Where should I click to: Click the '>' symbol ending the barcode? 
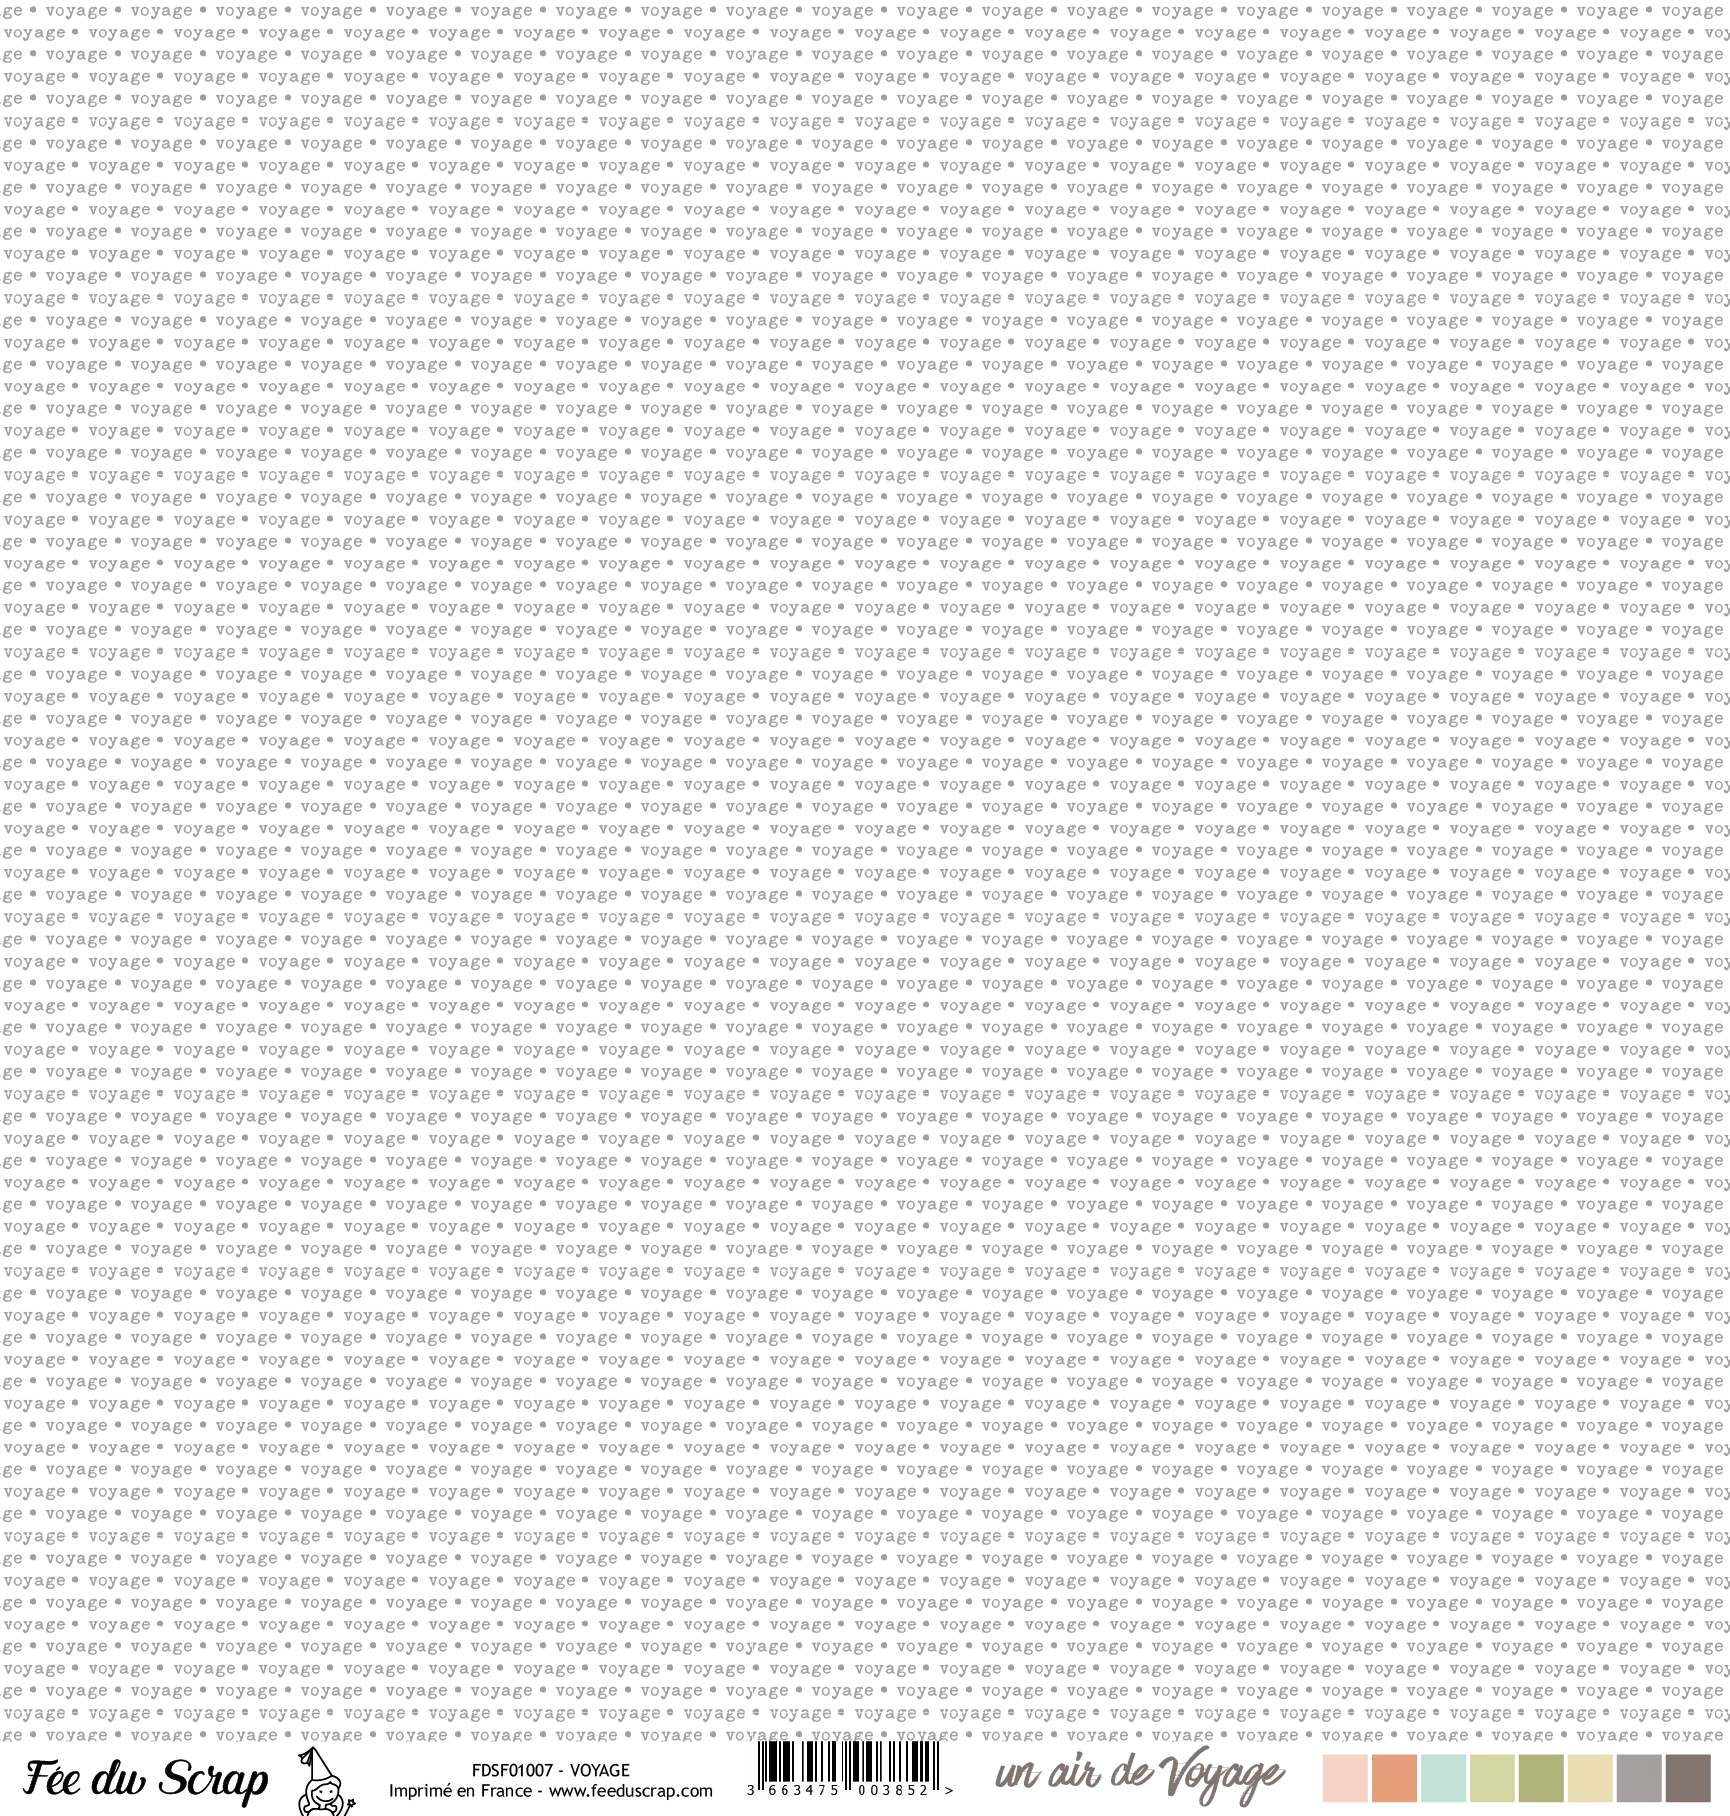948,1791
